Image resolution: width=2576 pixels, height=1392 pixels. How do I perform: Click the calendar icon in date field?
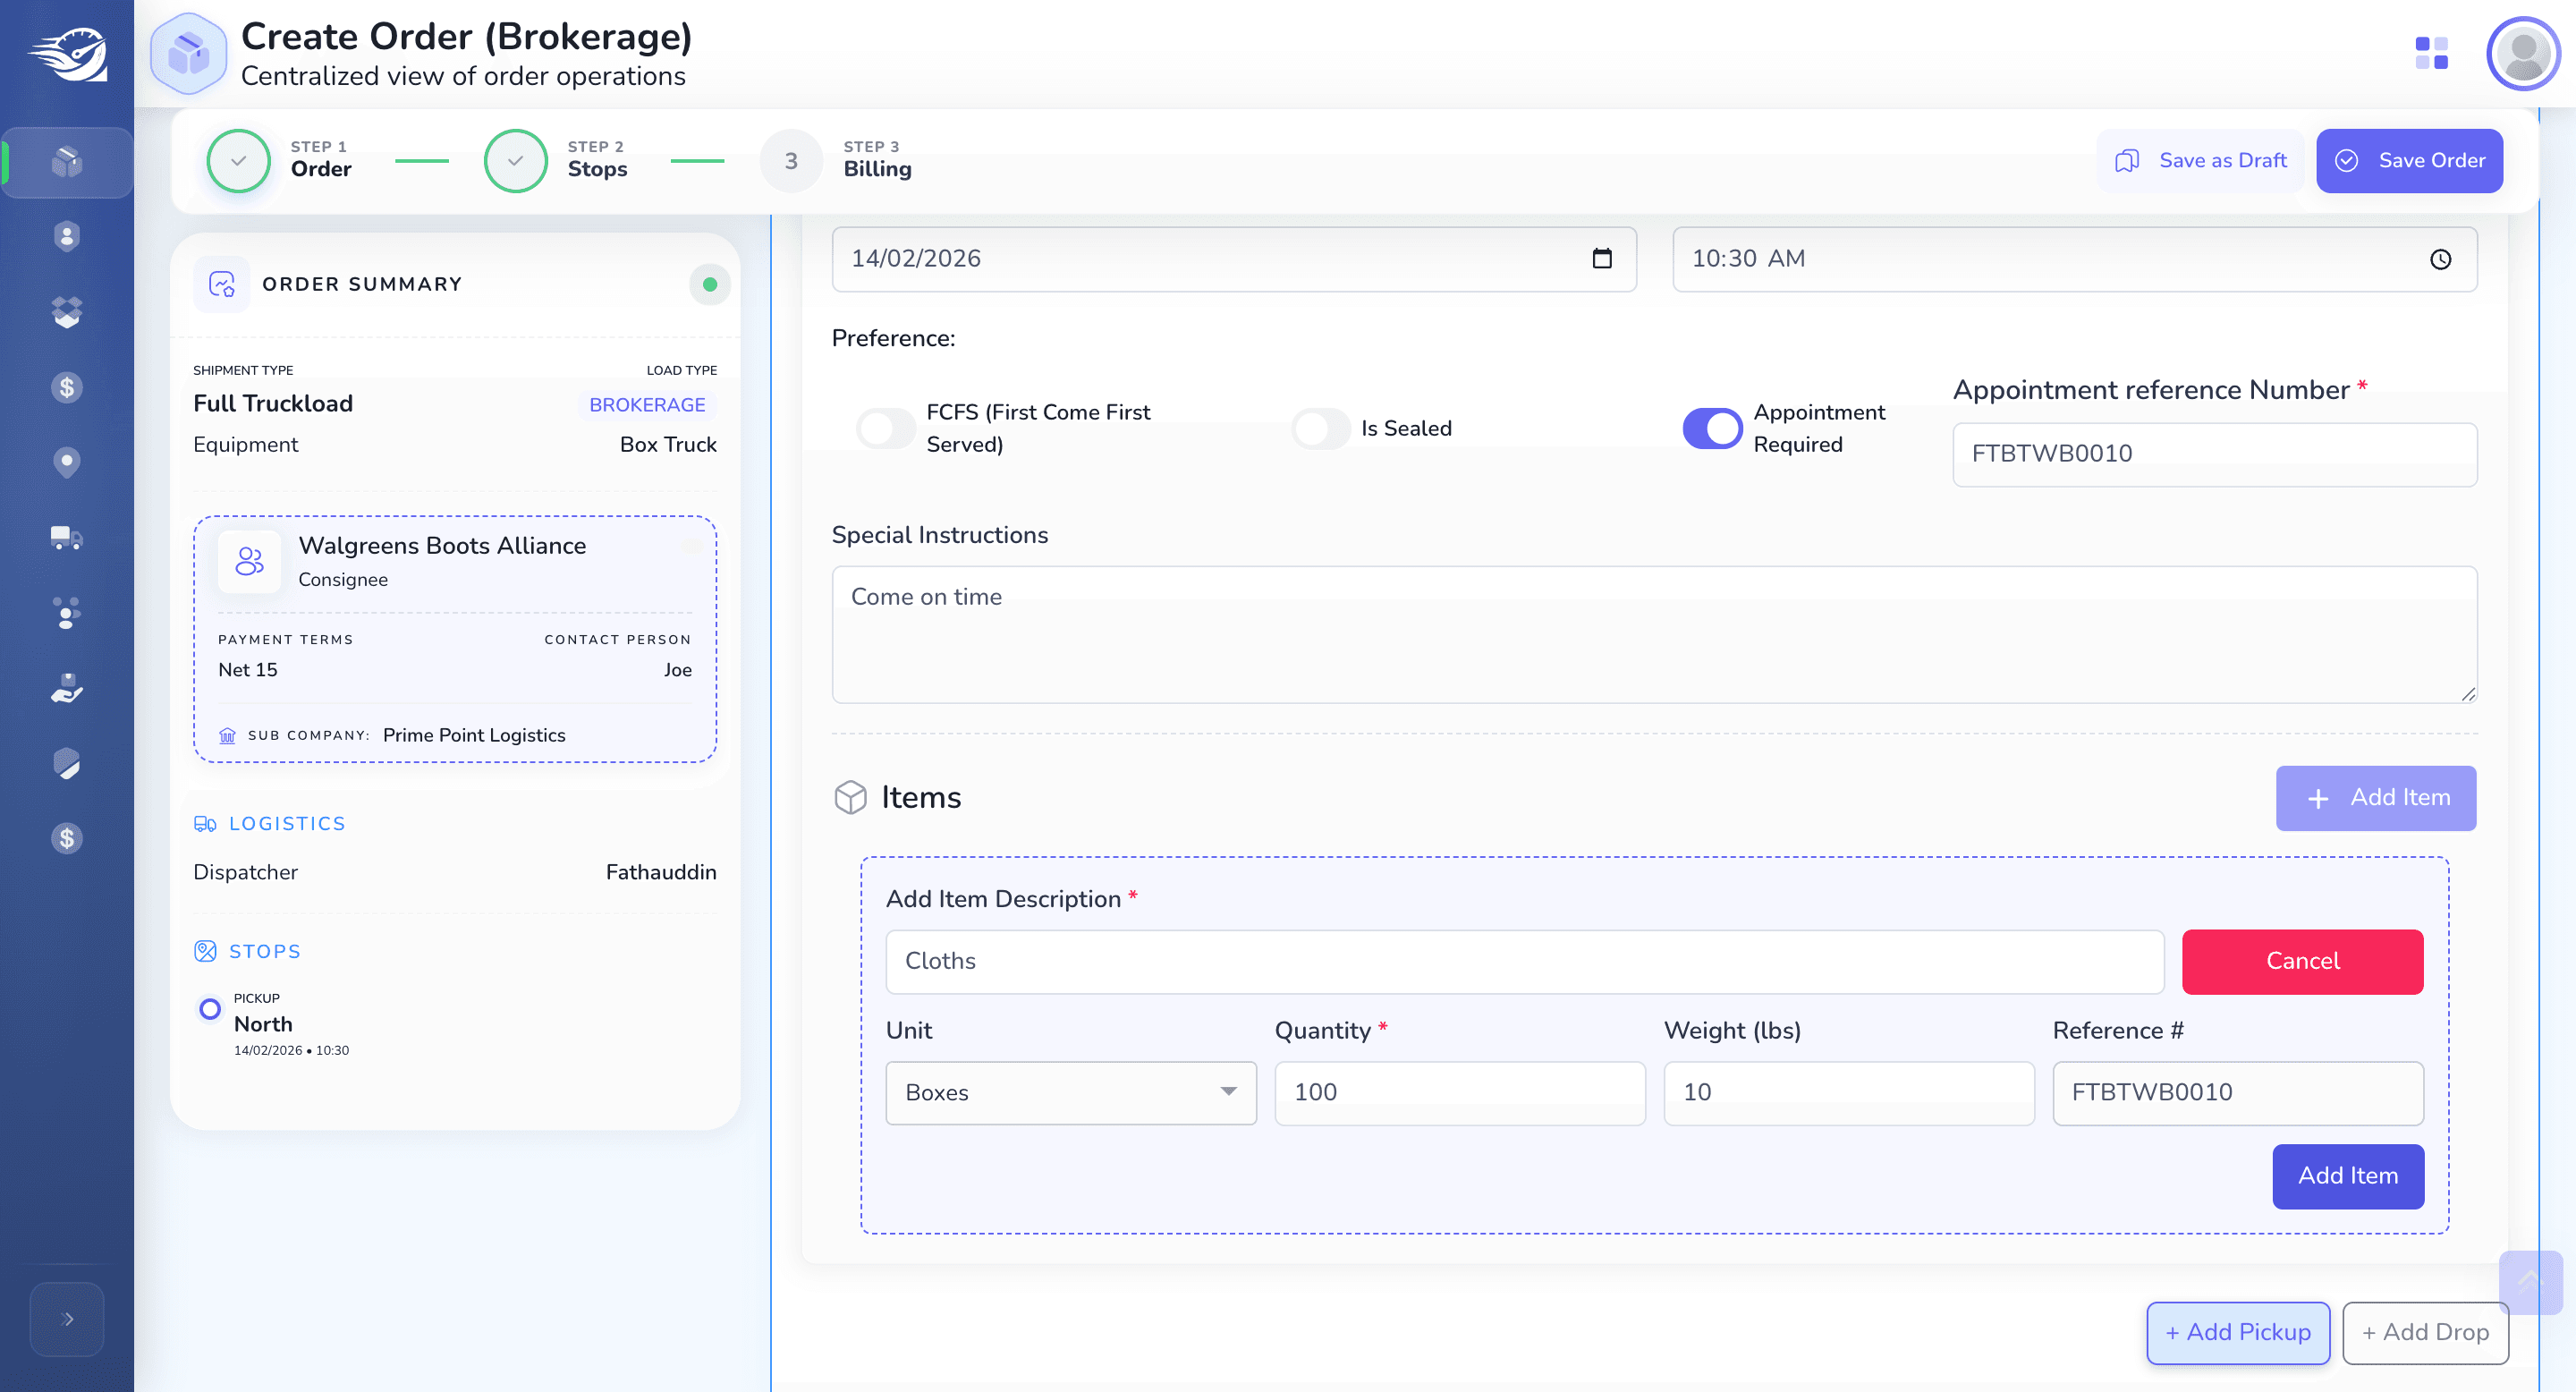tap(1602, 259)
